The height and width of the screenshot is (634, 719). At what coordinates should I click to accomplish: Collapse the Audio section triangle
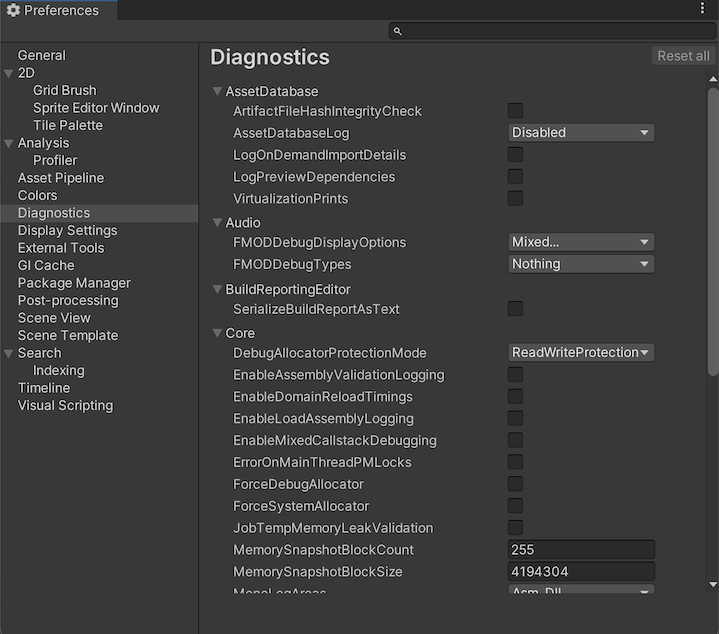coord(217,223)
